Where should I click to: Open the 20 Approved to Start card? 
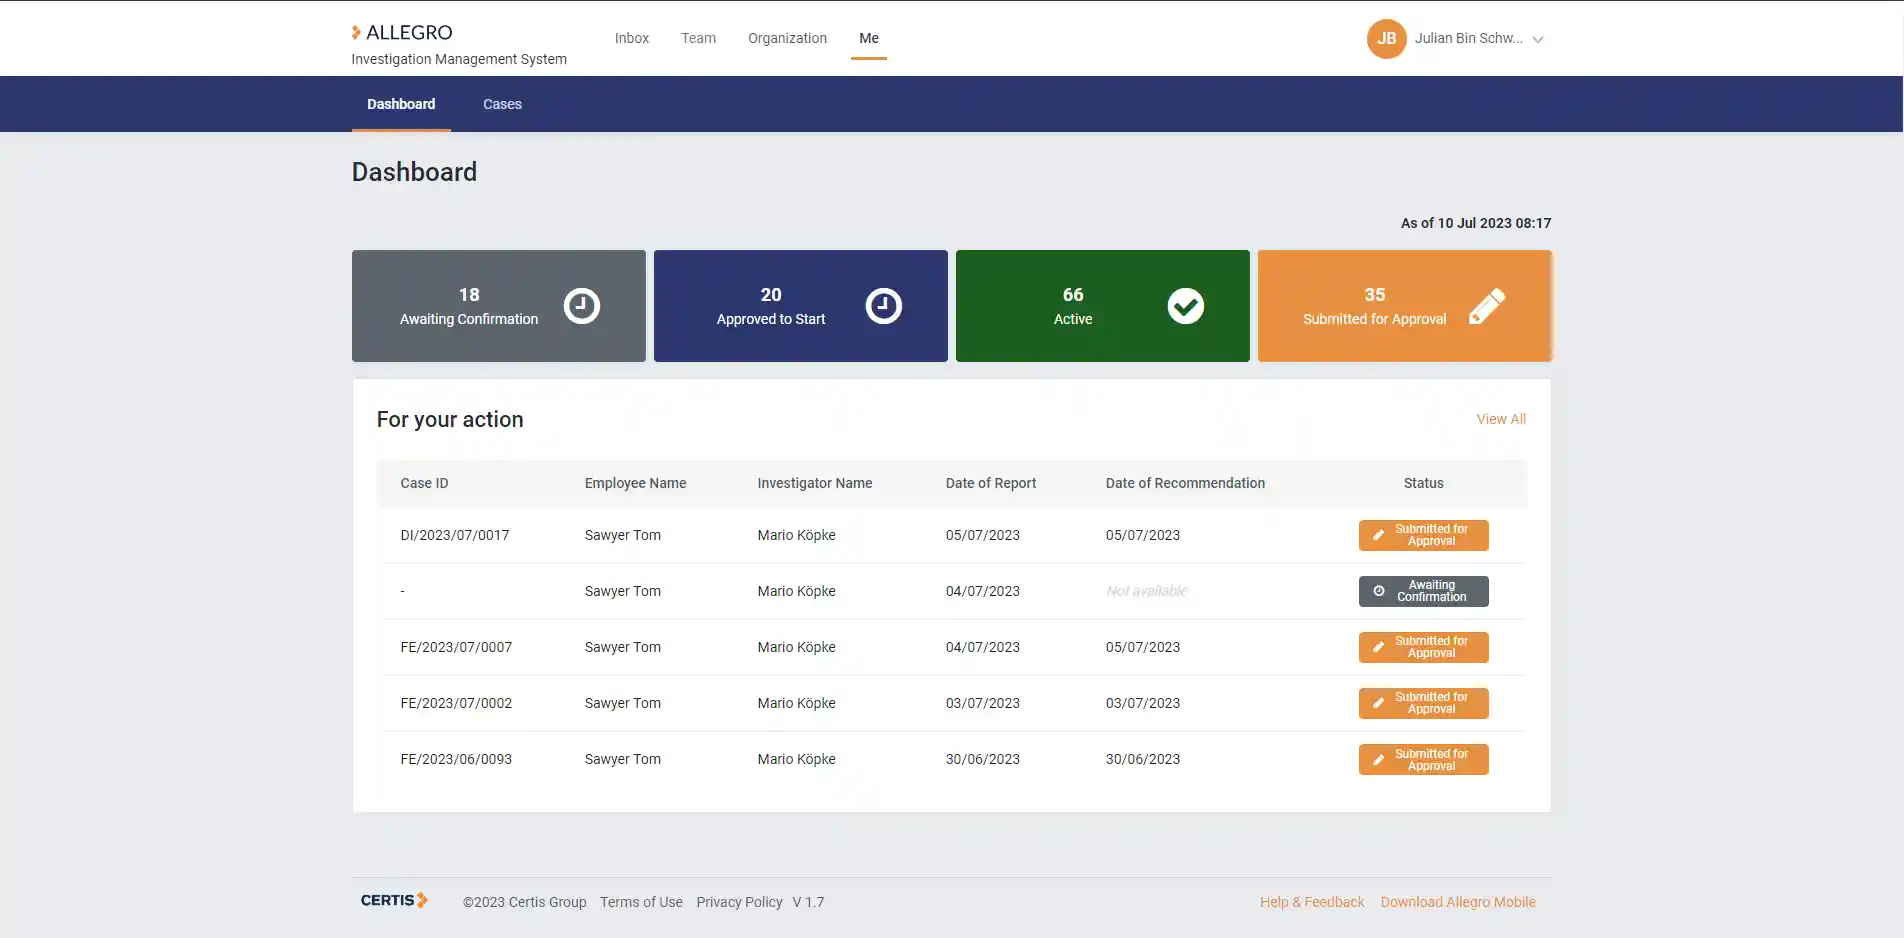[x=801, y=306]
